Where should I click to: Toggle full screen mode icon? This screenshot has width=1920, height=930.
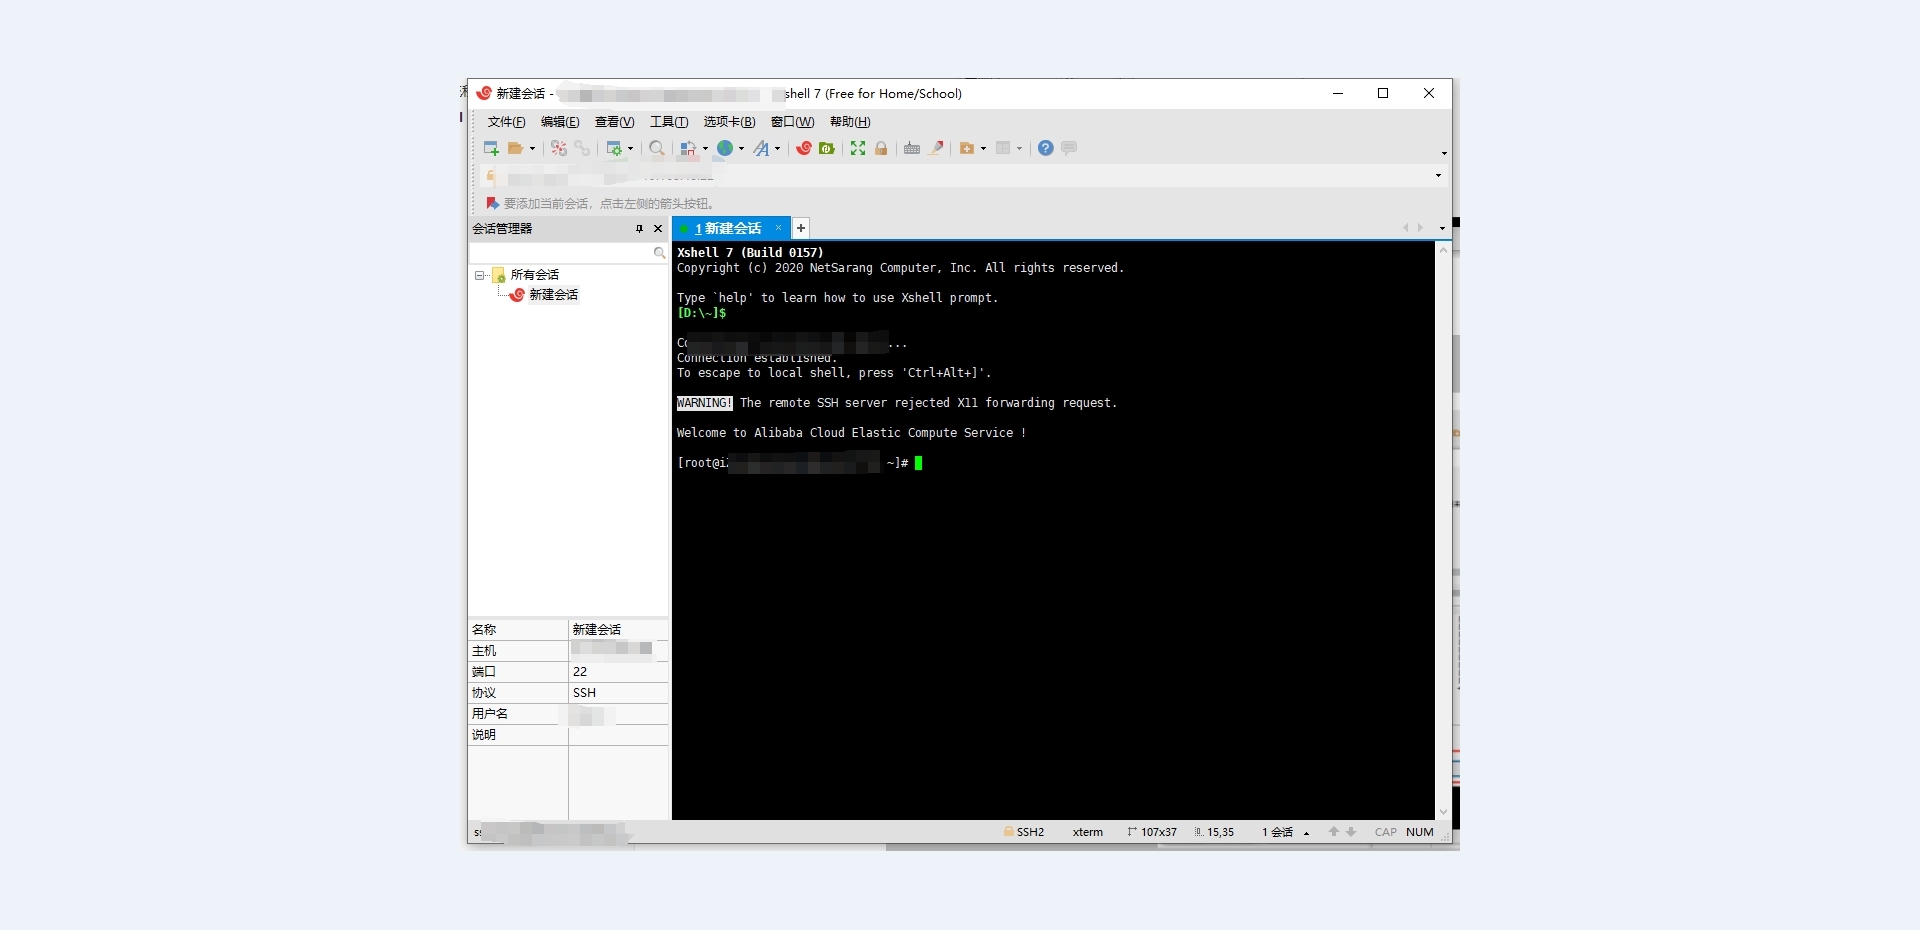pyautogui.click(x=858, y=148)
